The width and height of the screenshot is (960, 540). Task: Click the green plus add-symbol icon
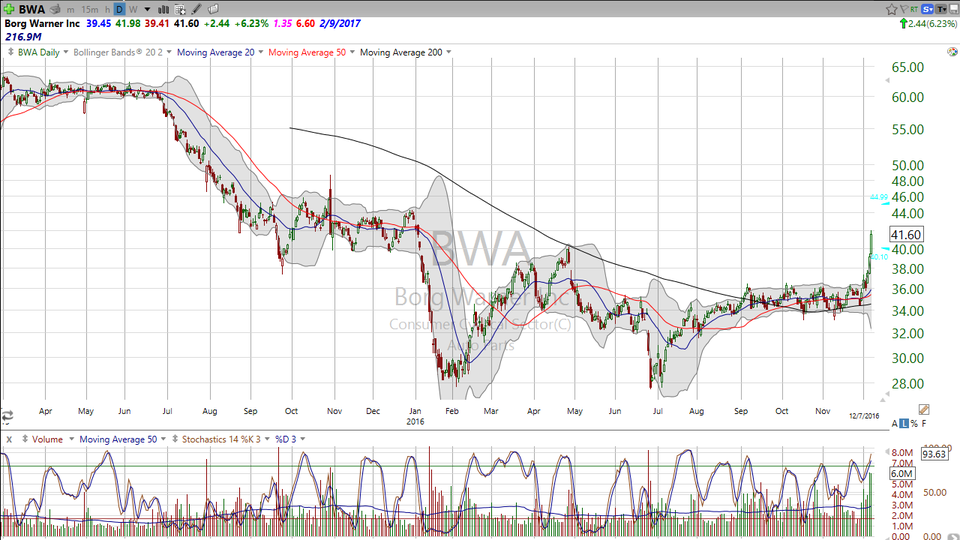(x=9, y=9)
